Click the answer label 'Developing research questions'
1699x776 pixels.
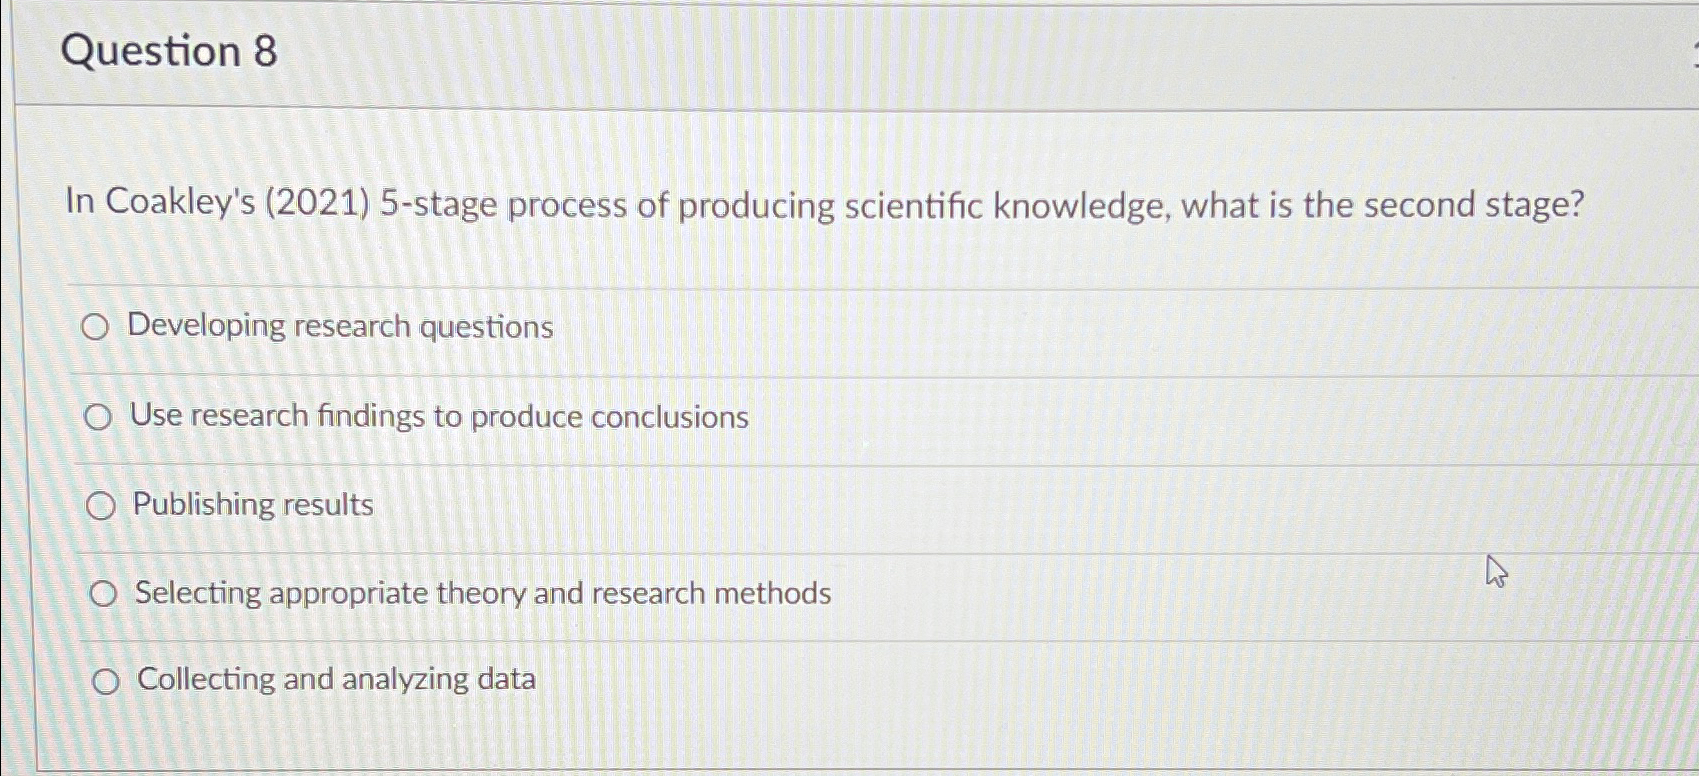coord(340,325)
